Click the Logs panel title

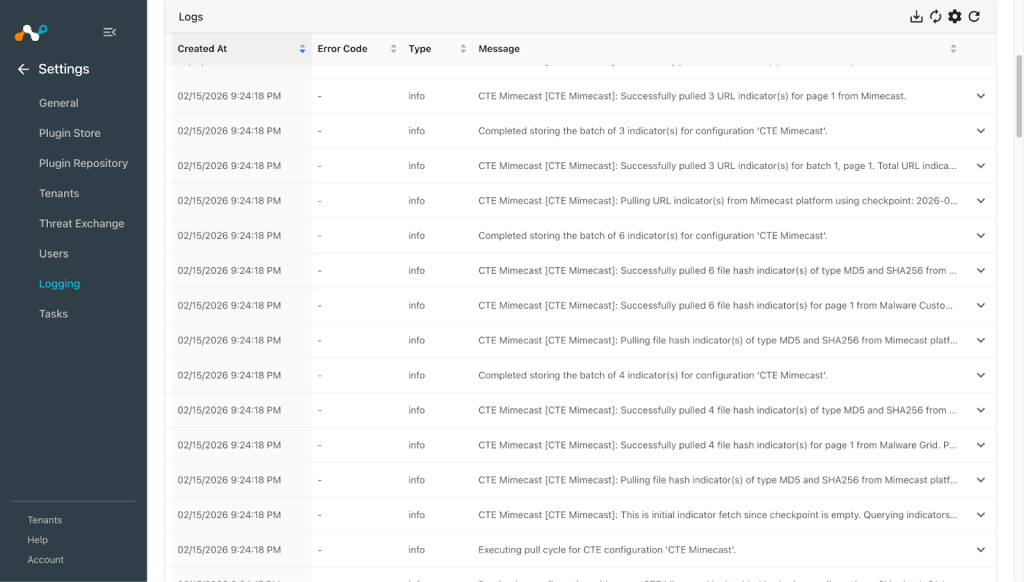[x=191, y=17]
